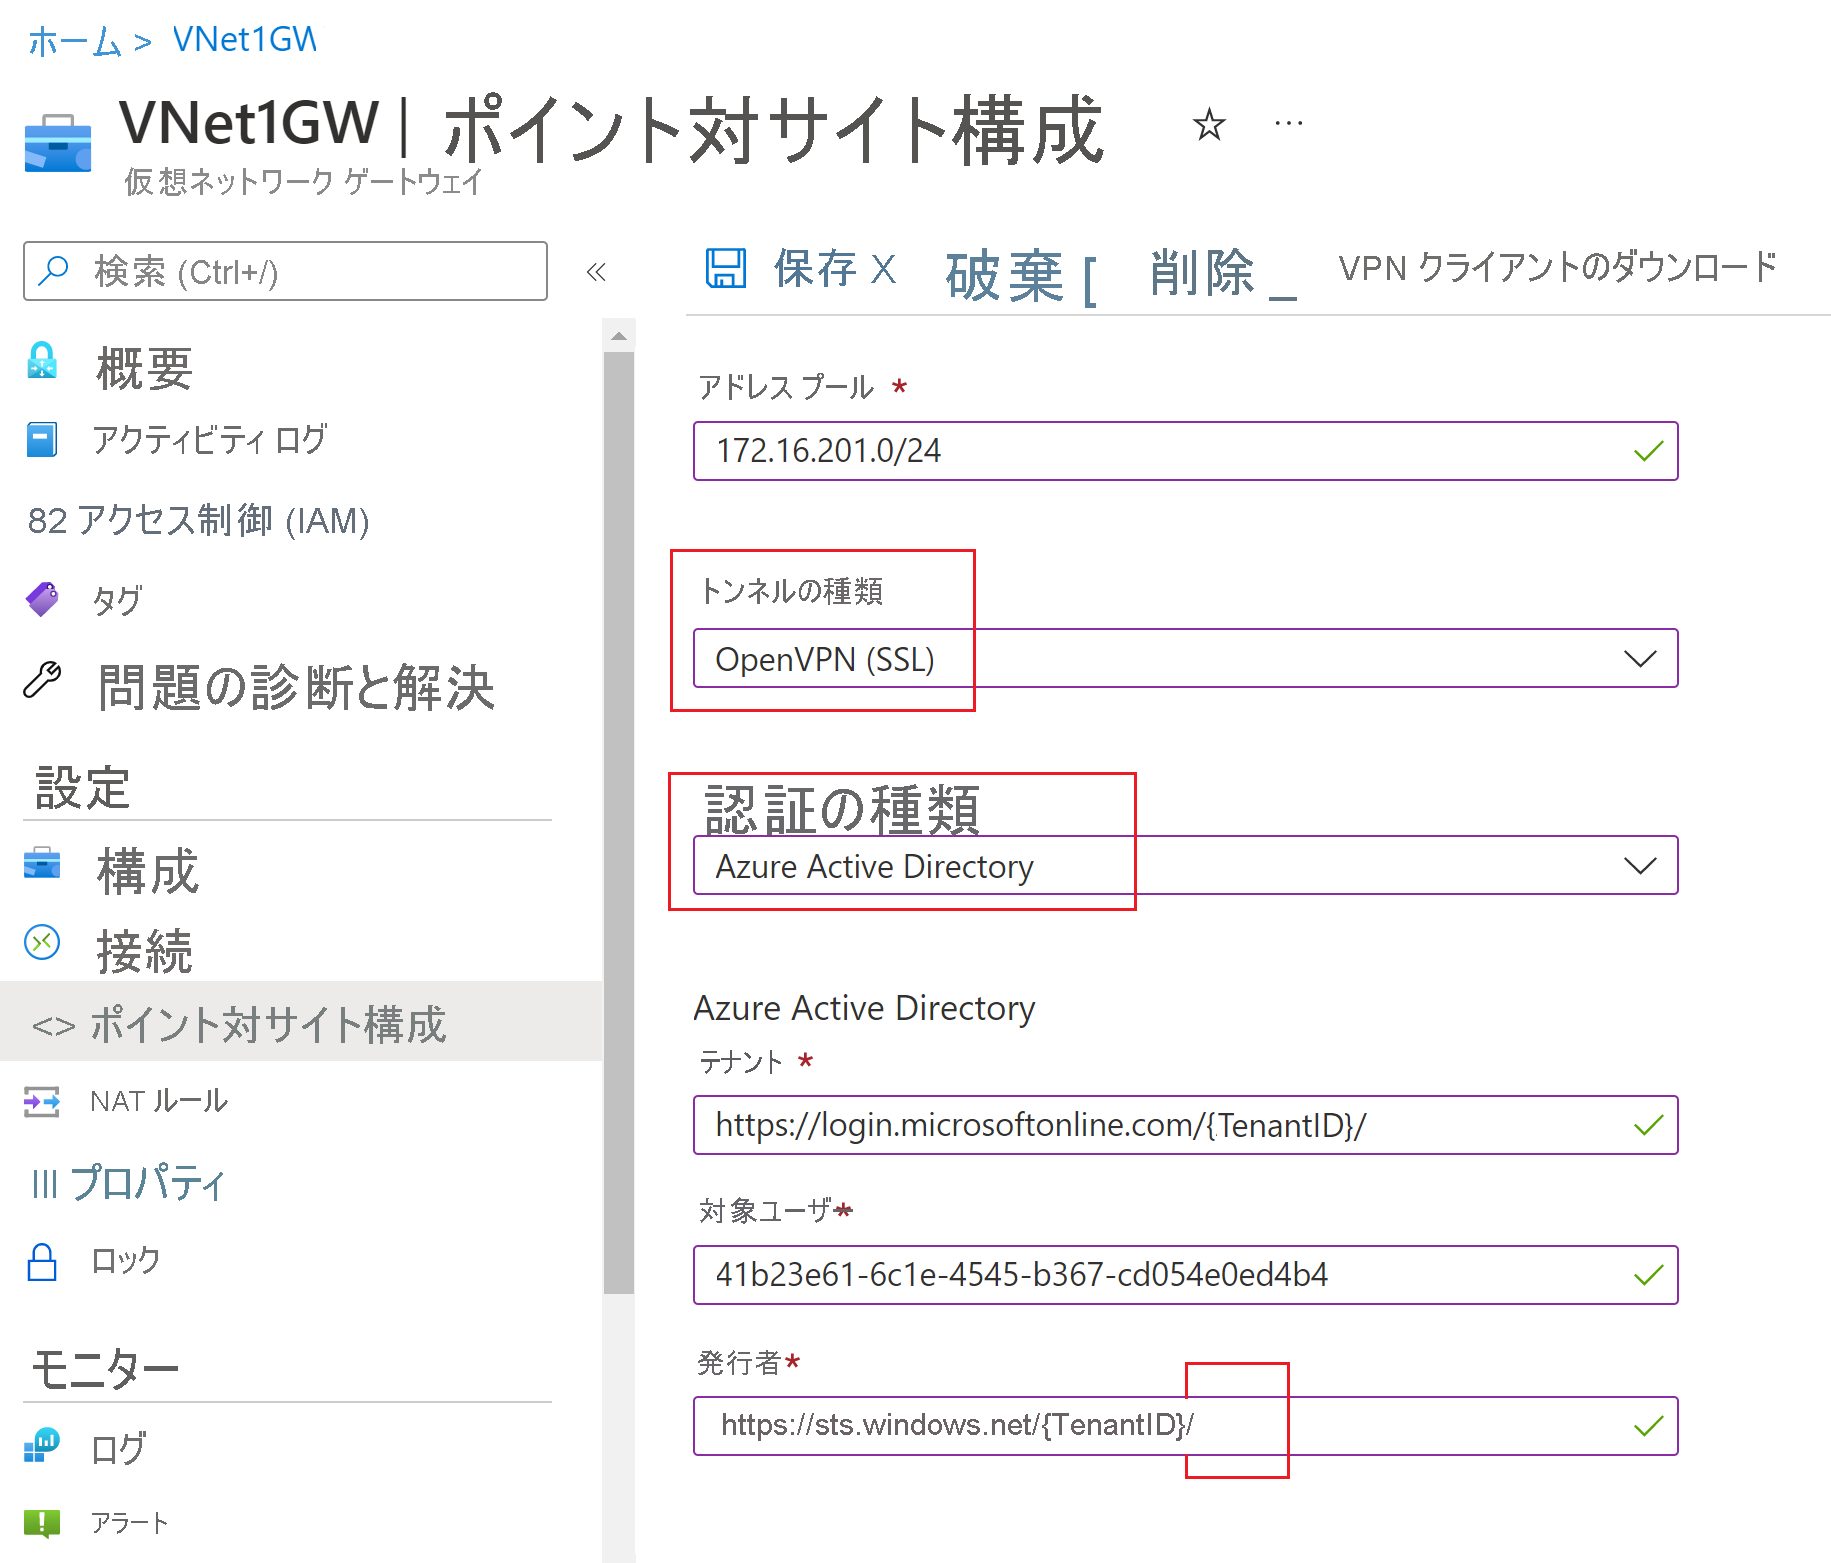
Task: Open the ロック menu item
Action: pos(126,1261)
